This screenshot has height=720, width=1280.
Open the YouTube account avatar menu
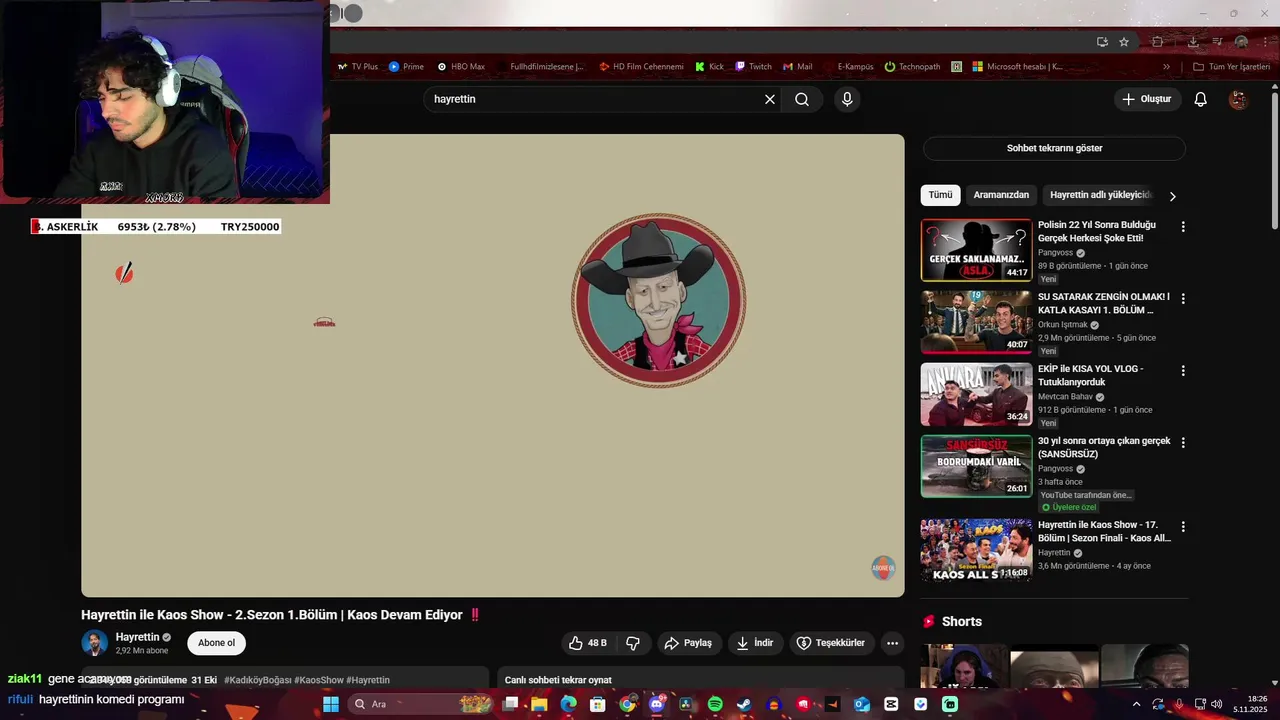tap(1238, 99)
